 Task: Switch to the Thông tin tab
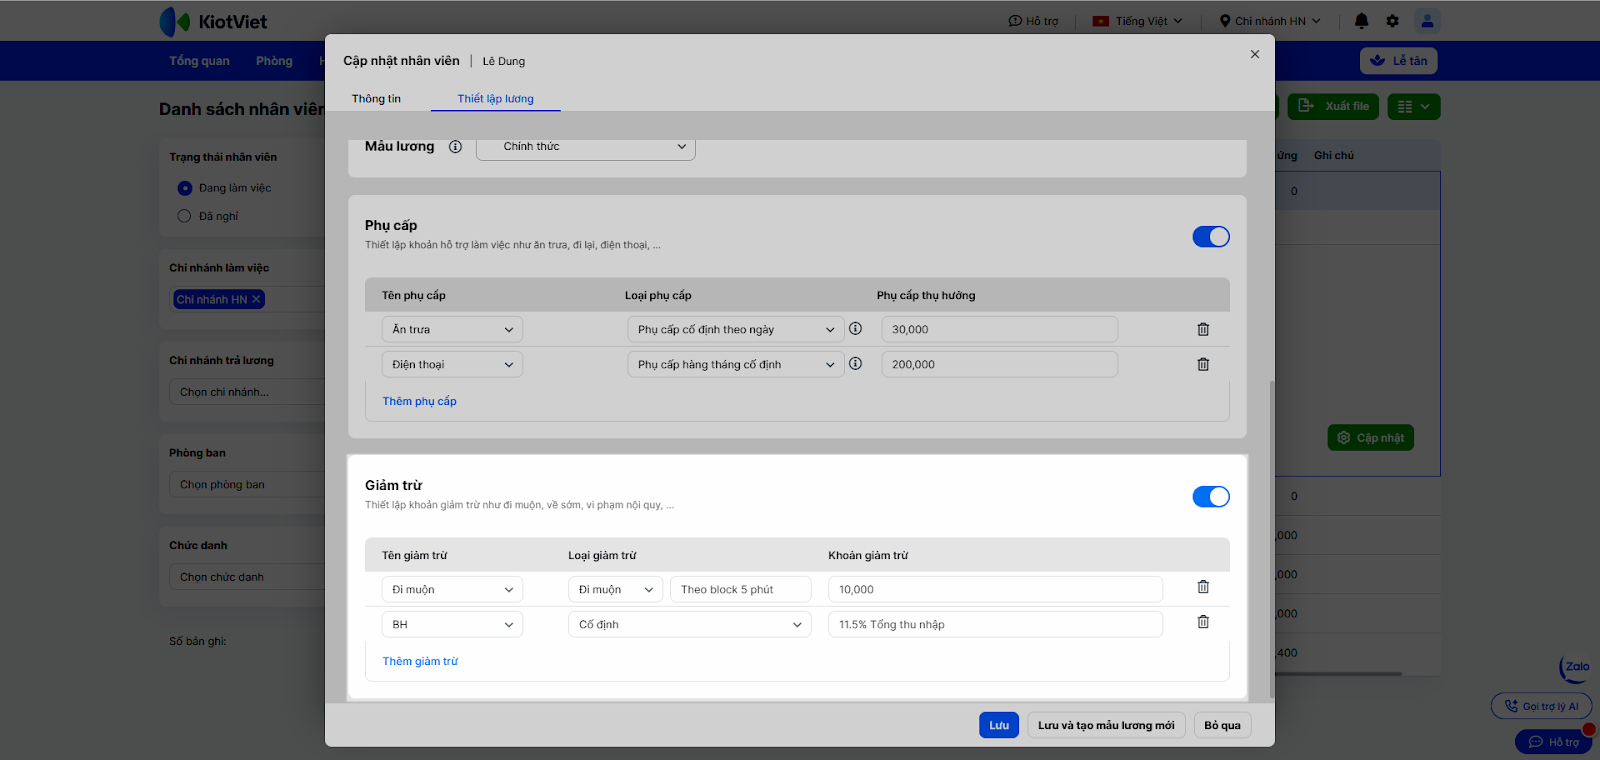pyautogui.click(x=376, y=99)
